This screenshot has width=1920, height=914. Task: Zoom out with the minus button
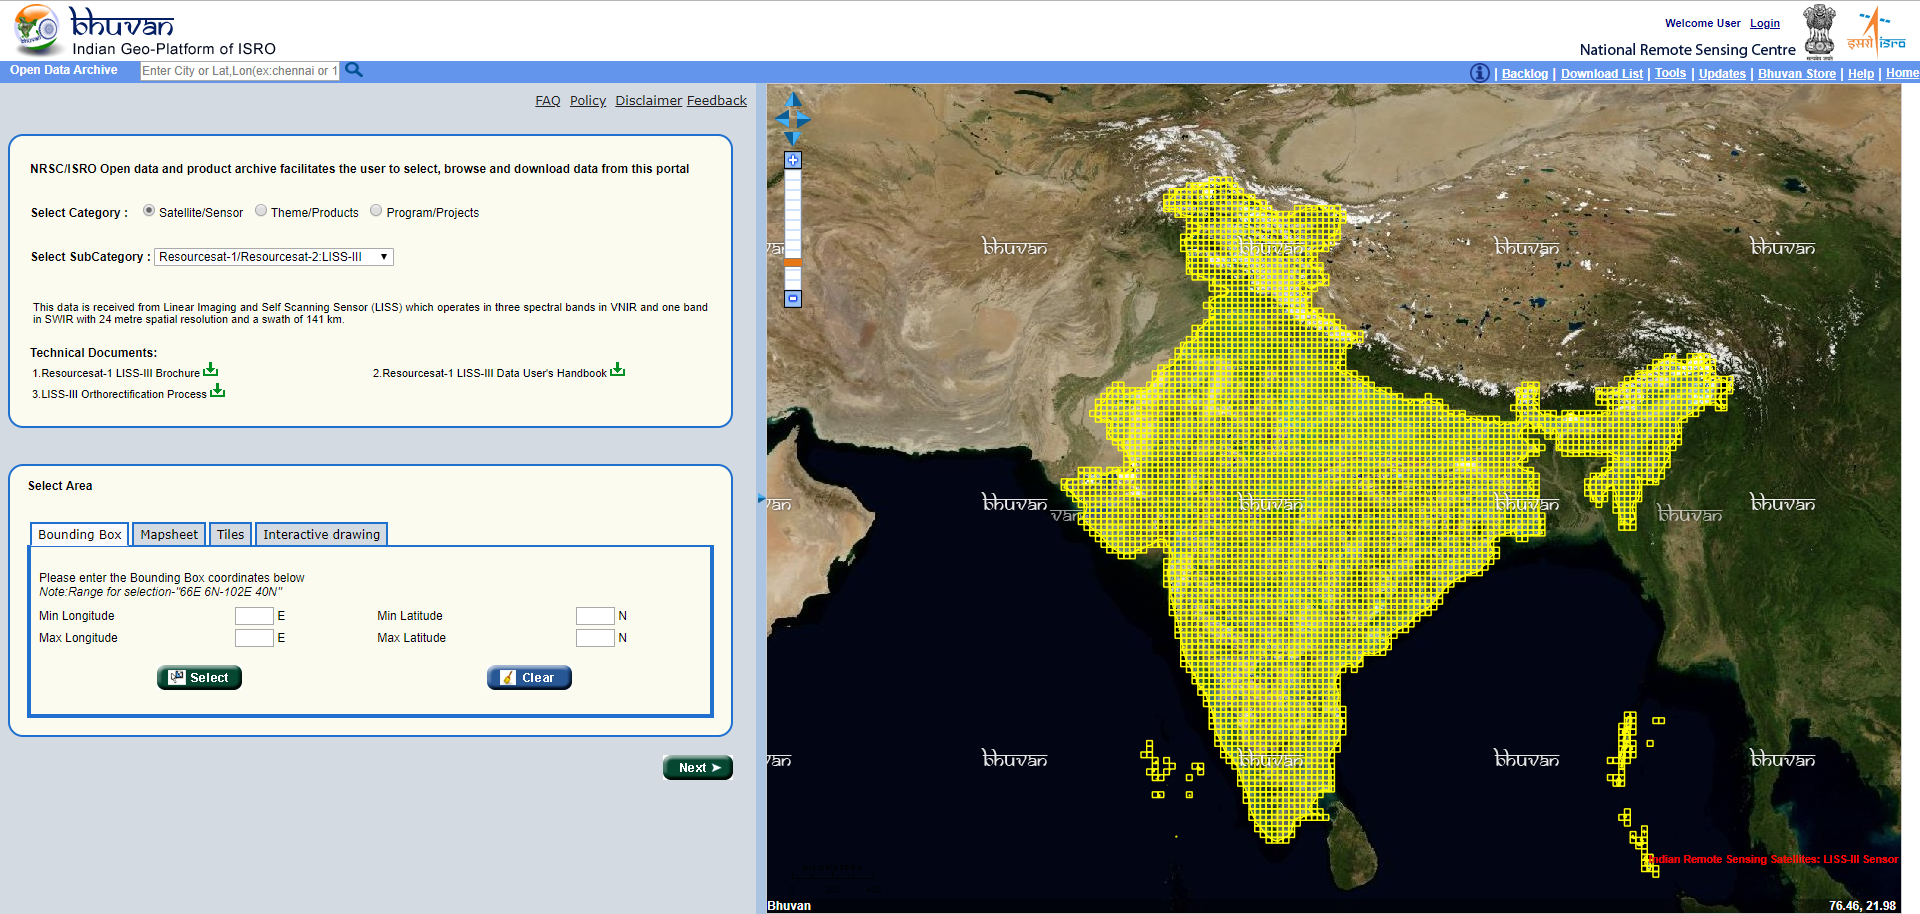pos(793,298)
